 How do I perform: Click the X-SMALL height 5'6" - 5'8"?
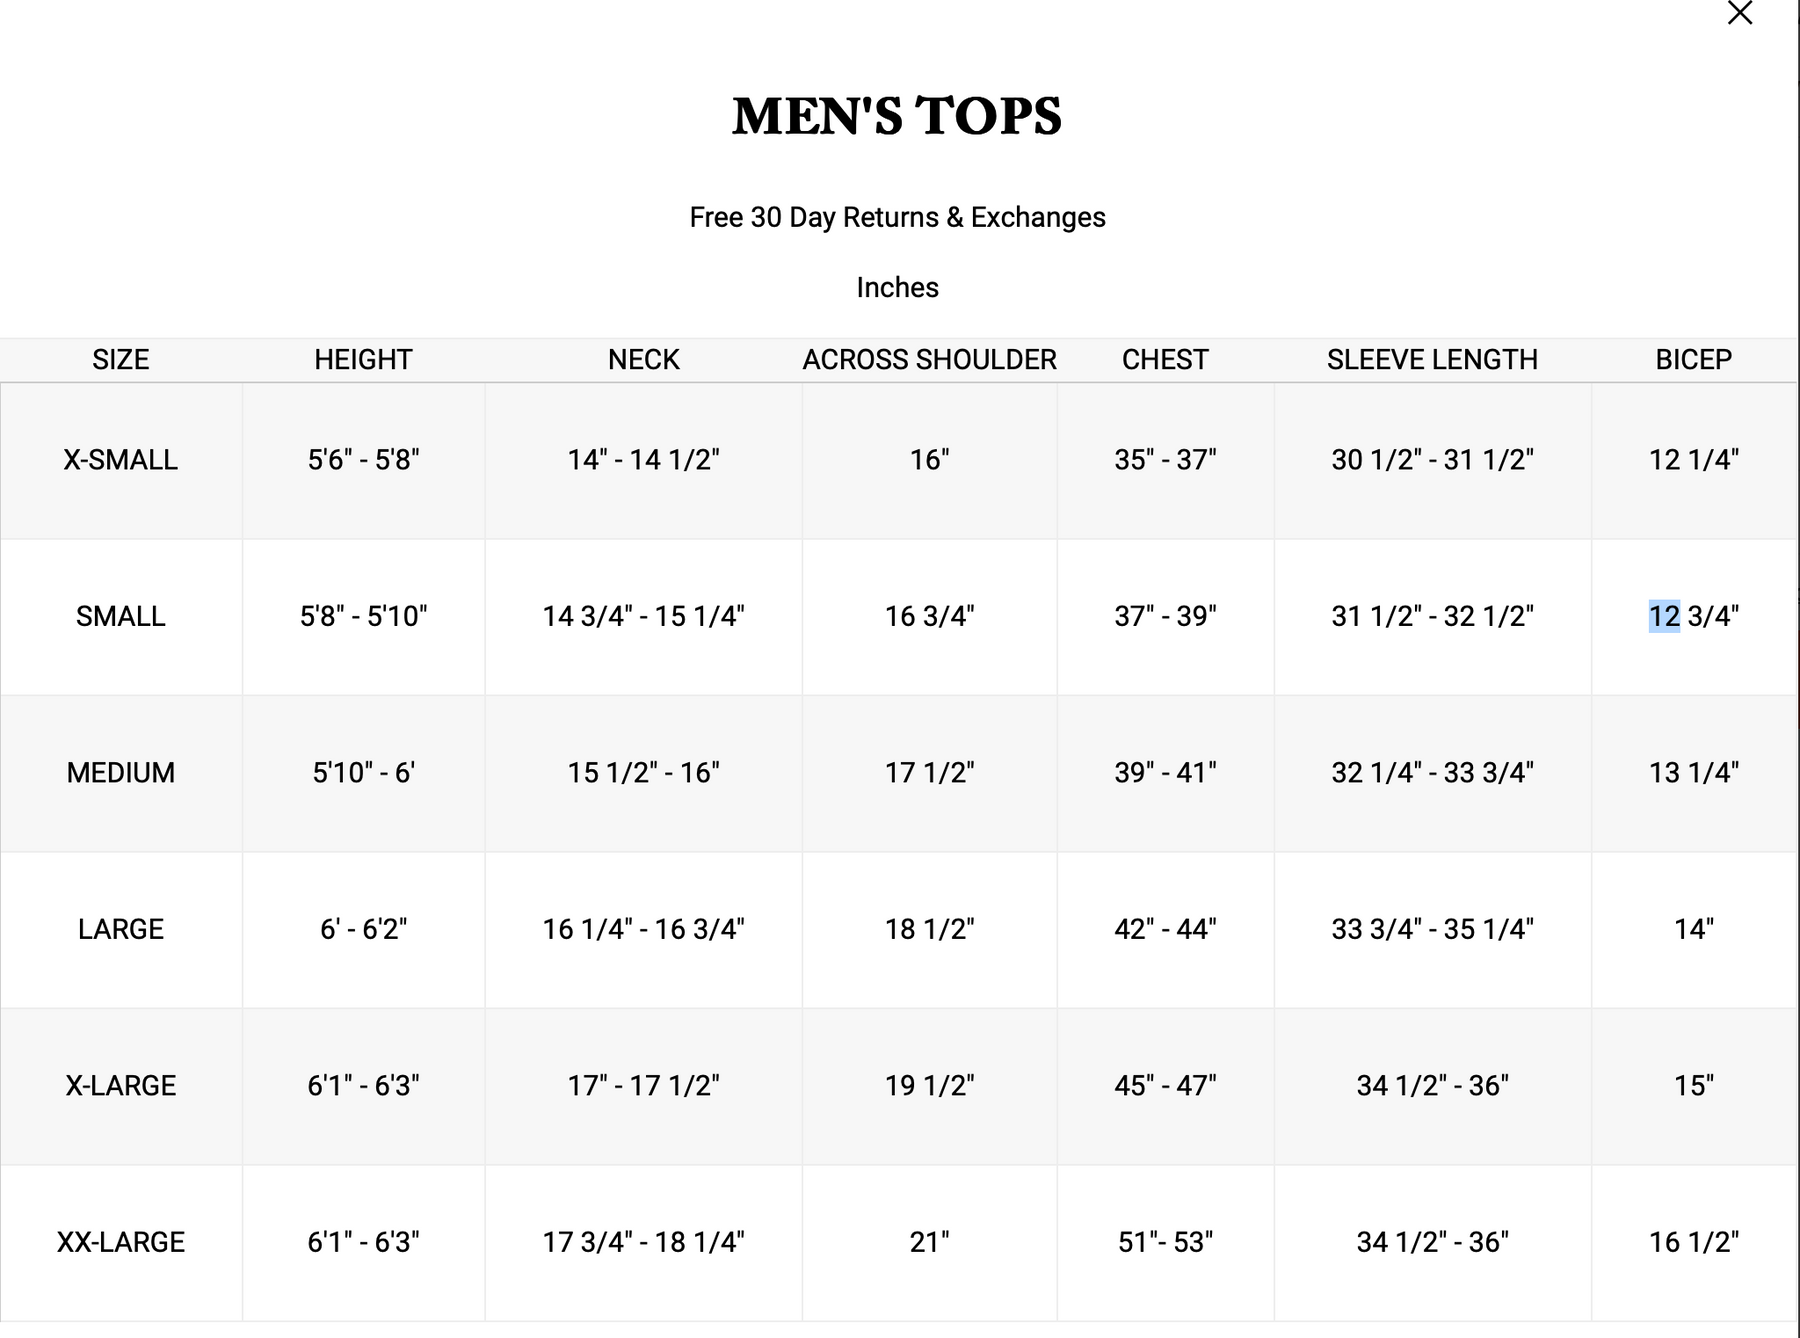[363, 460]
